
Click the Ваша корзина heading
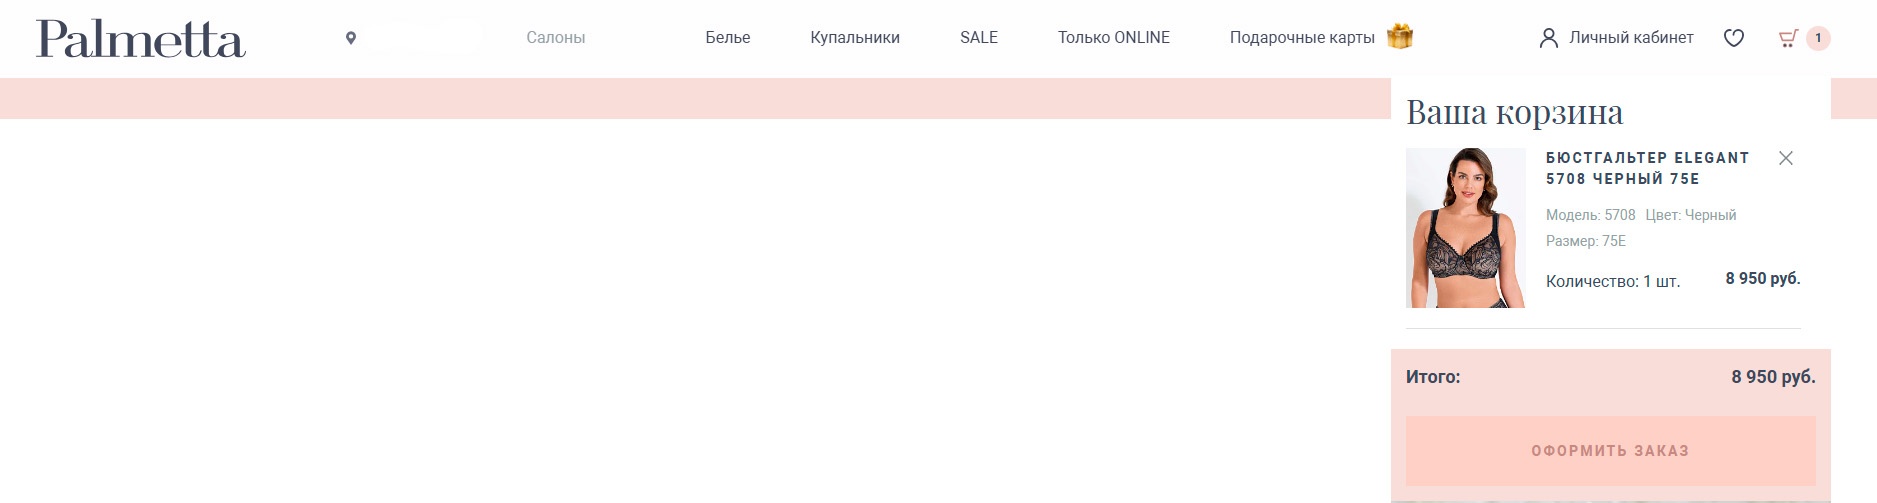point(1514,112)
